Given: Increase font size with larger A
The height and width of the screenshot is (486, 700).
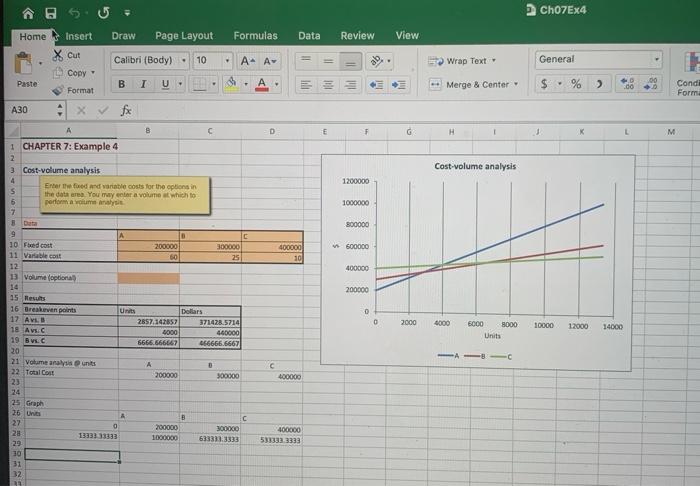Looking at the screenshot, I should click(248, 61).
